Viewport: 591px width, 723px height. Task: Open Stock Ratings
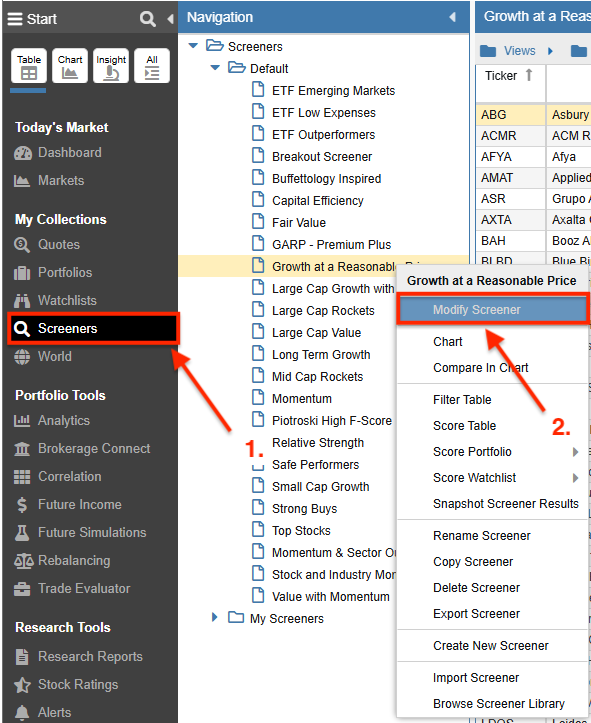(x=66, y=684)
